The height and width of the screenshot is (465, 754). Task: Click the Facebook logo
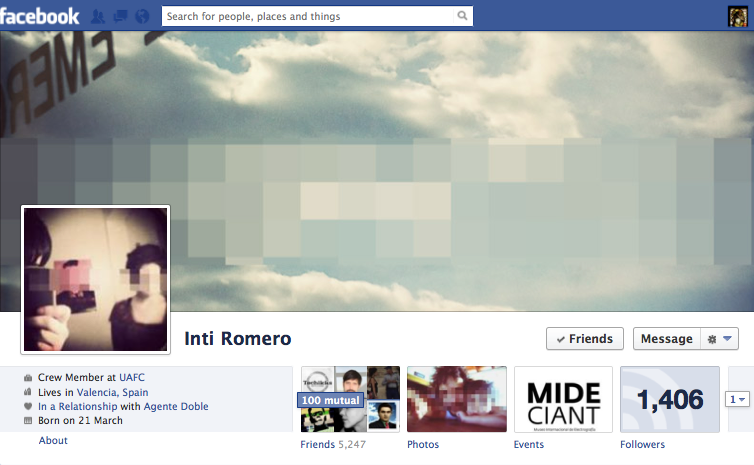40,16
